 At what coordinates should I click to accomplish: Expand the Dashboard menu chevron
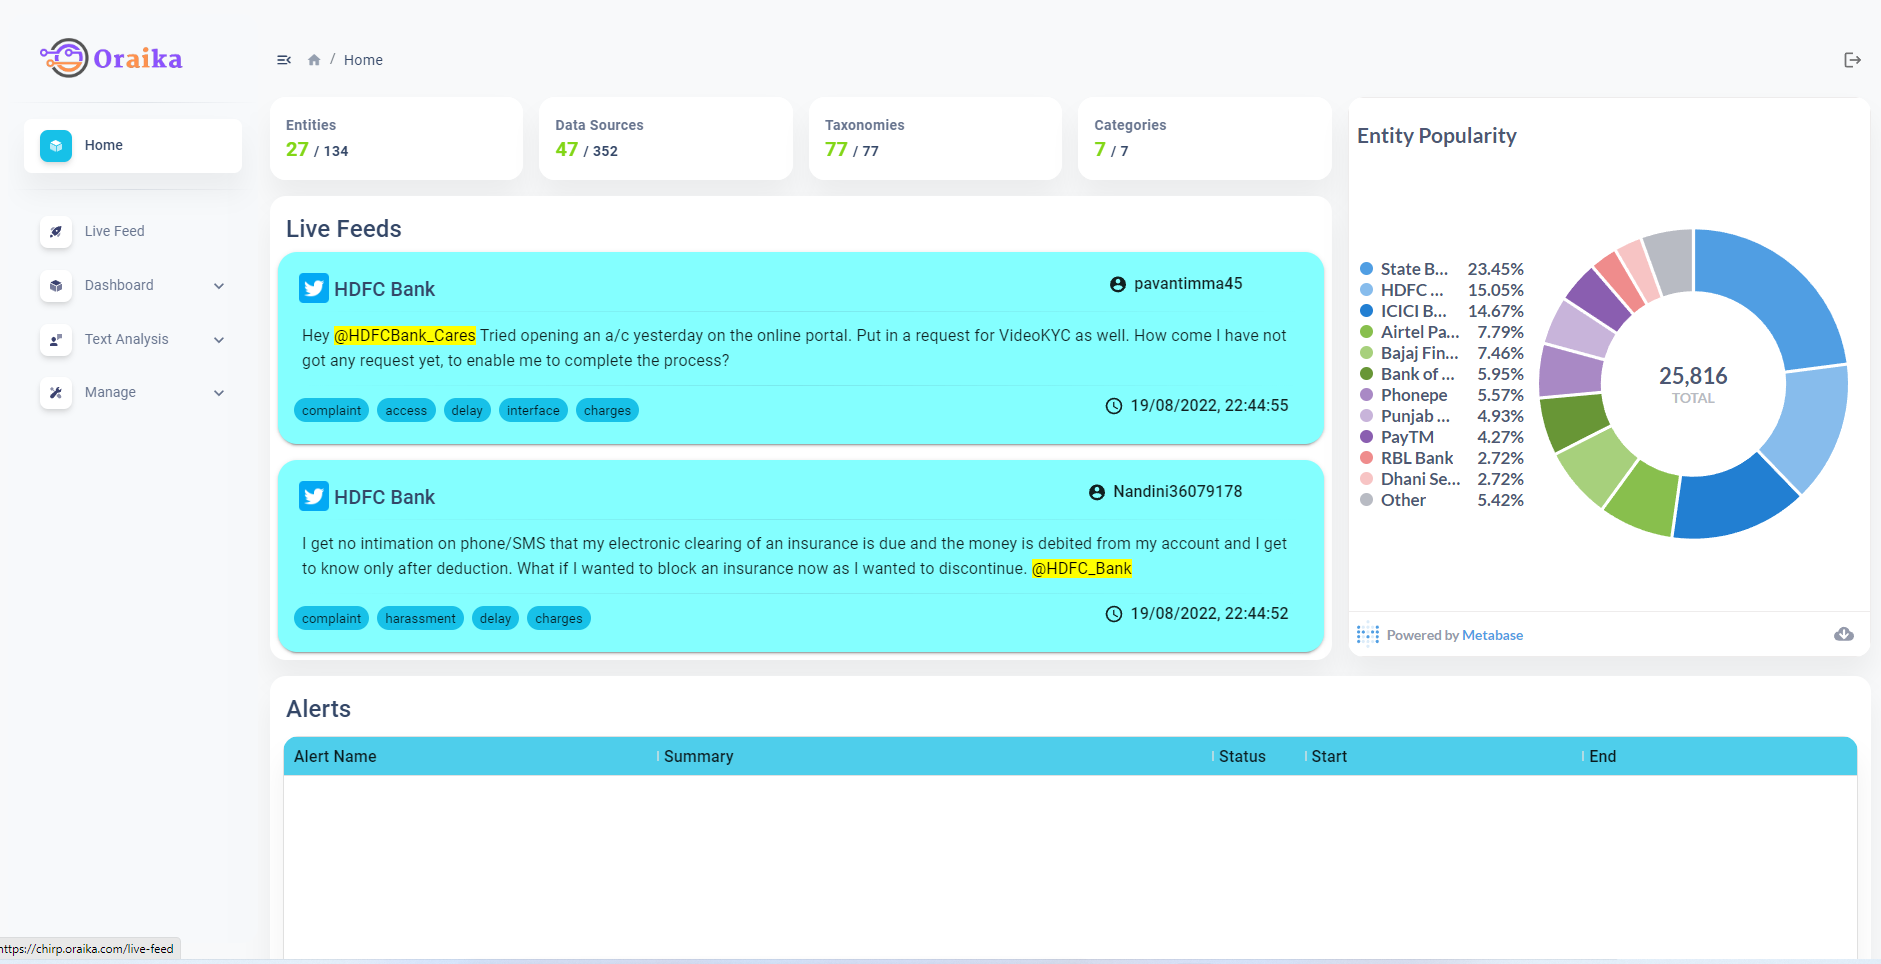coord(219,286)
